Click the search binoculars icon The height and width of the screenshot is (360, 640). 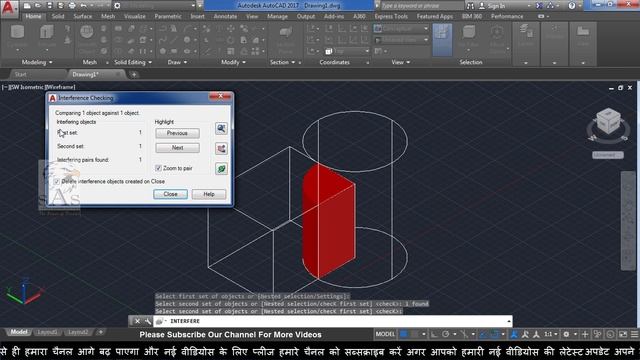[471, 6]
